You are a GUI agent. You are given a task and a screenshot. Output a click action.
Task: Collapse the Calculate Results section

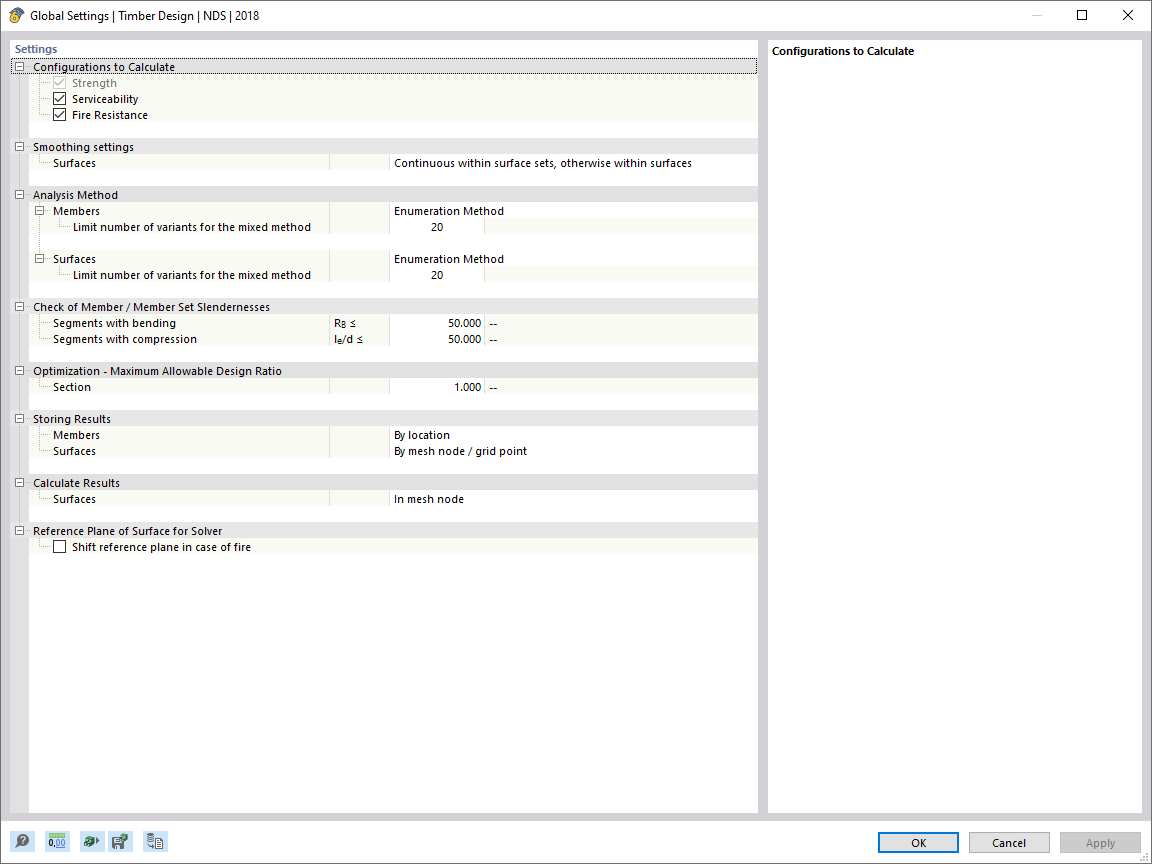pos(20,483)
